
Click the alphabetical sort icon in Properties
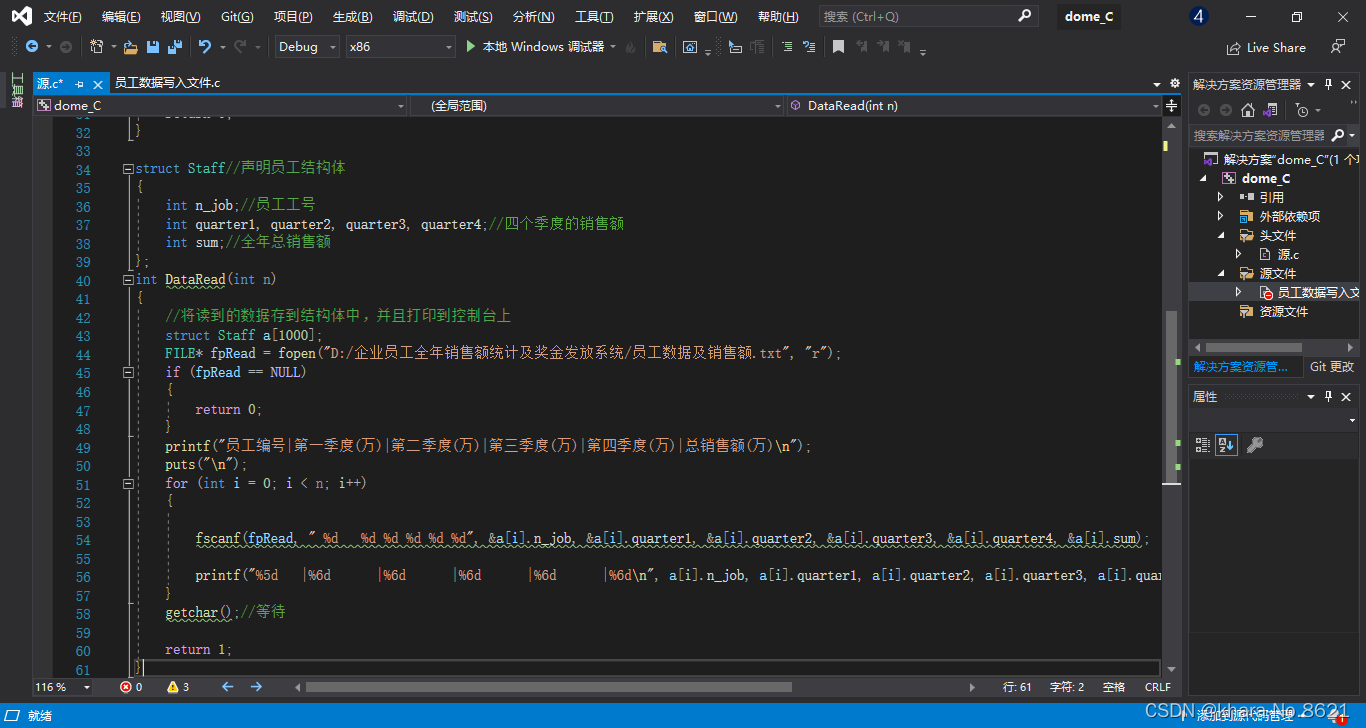click(x=1226, y=444)
